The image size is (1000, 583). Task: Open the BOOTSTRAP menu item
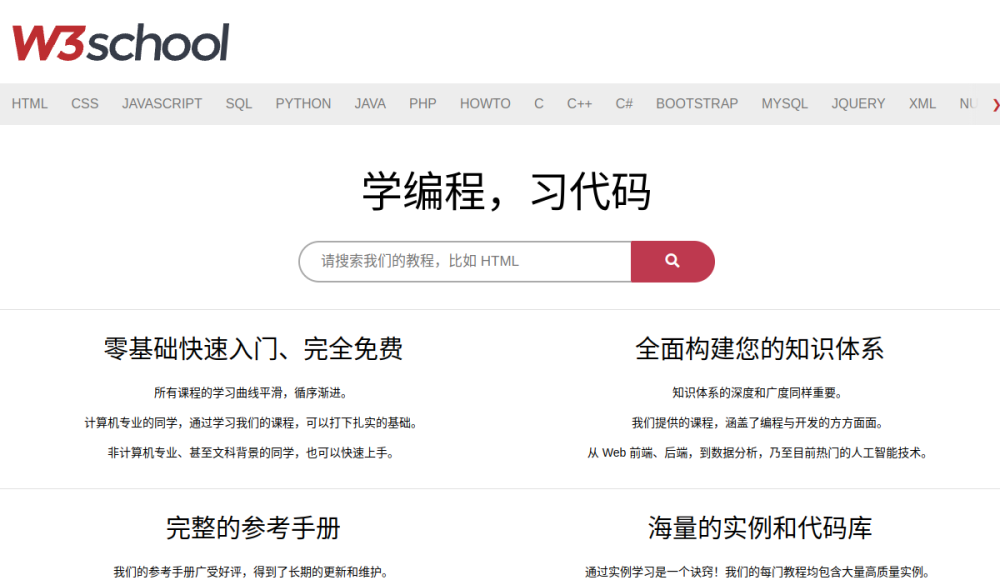697,104
